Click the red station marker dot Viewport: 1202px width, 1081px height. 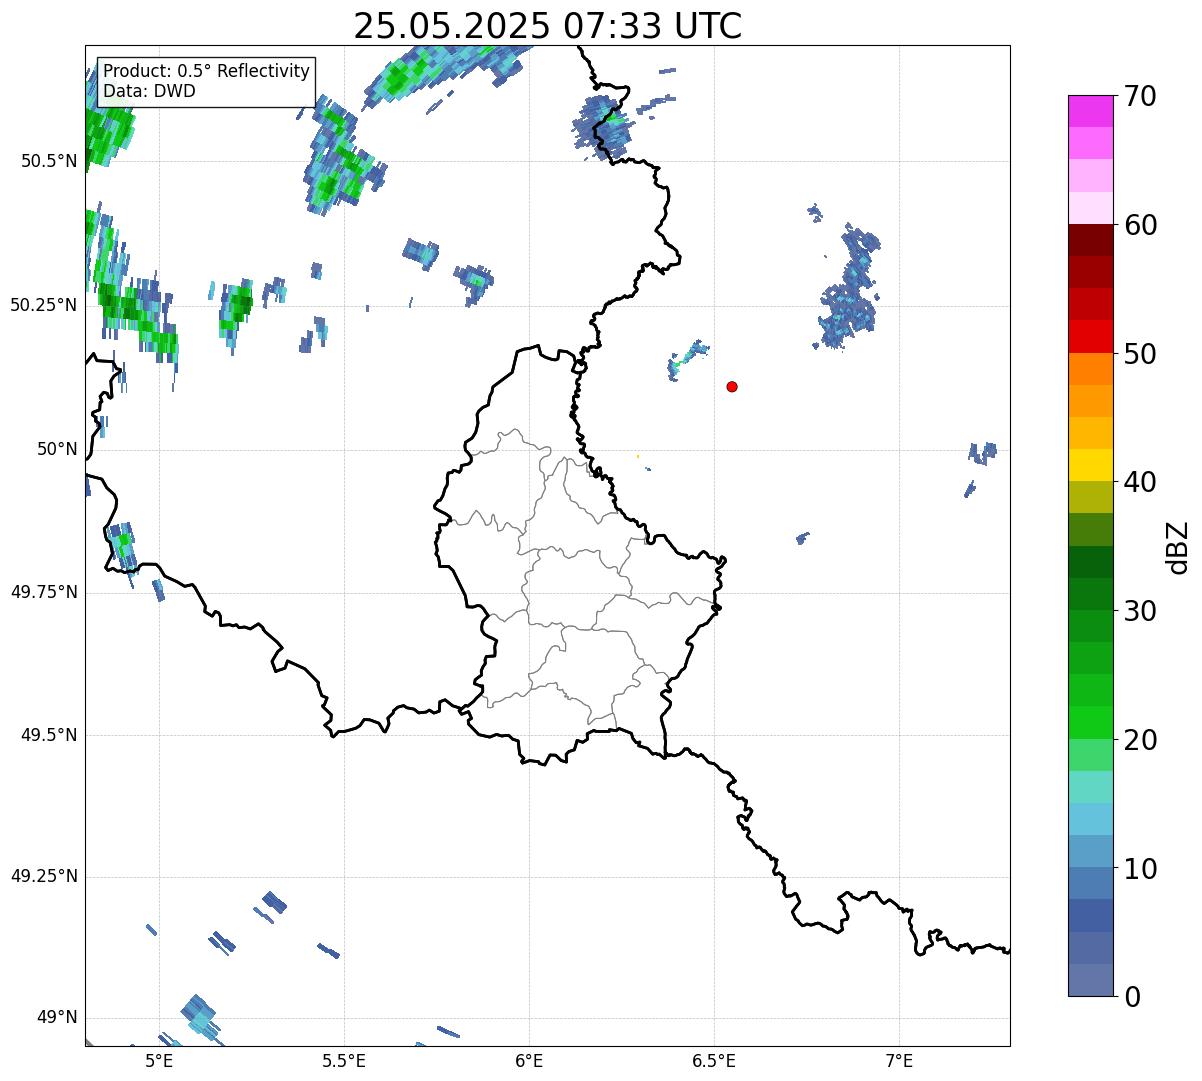point(732,386)
